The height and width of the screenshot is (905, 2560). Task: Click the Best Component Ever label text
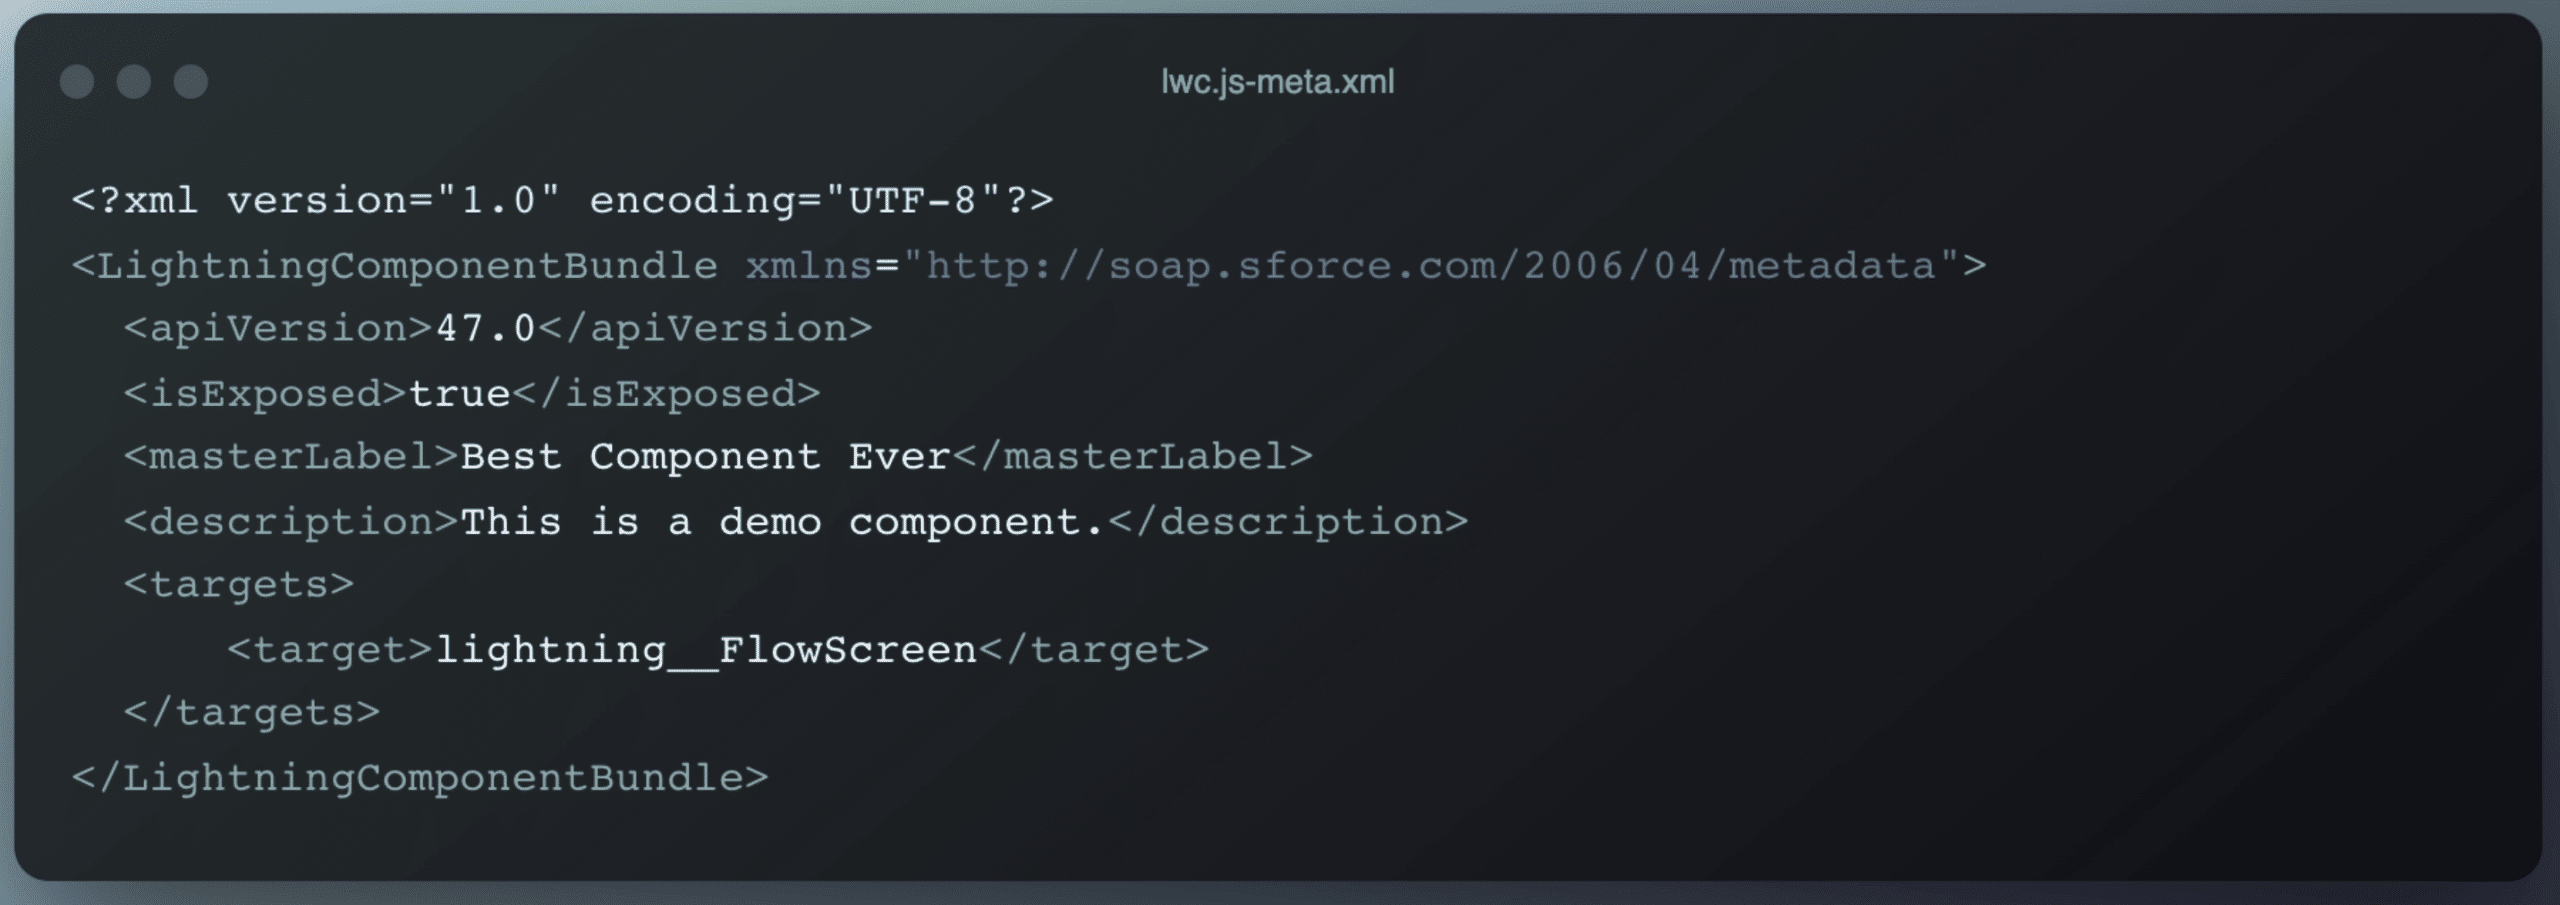[x=705, y=457]
